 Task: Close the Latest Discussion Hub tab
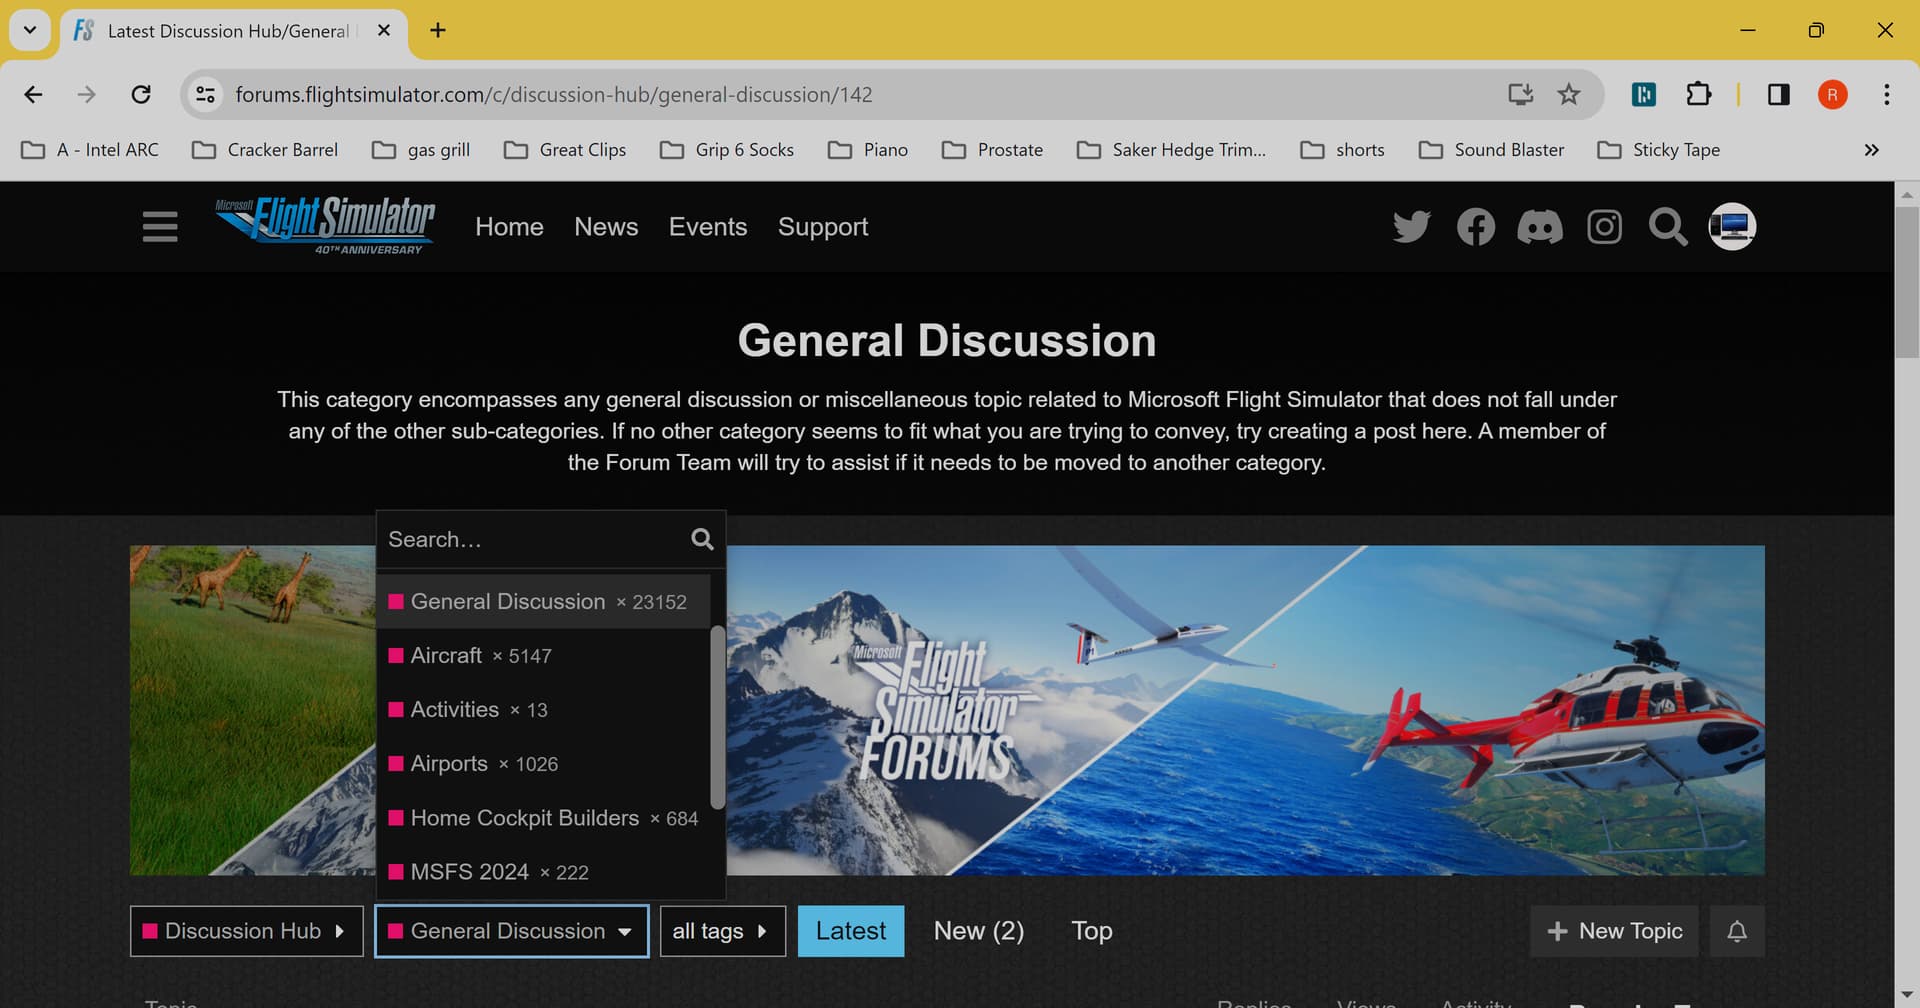coord(384,30)
